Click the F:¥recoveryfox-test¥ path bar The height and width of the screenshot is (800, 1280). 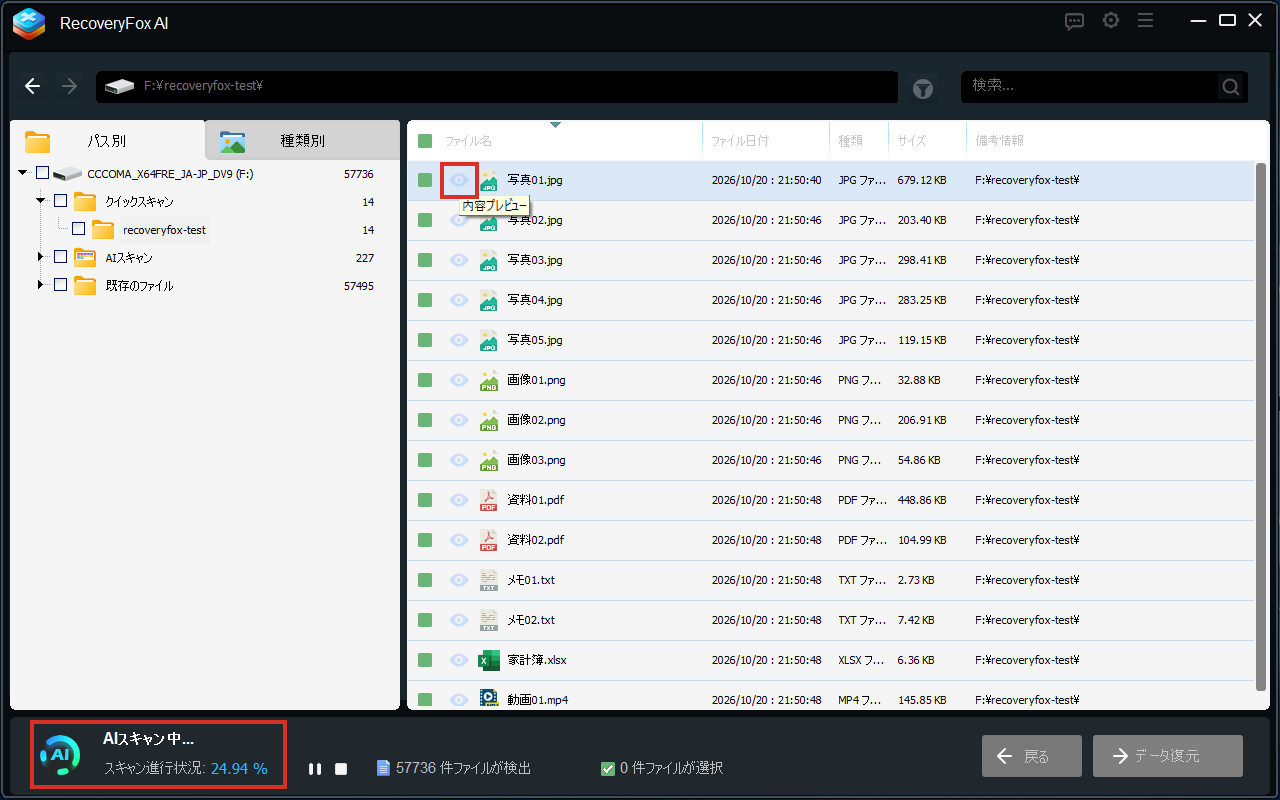497,87
